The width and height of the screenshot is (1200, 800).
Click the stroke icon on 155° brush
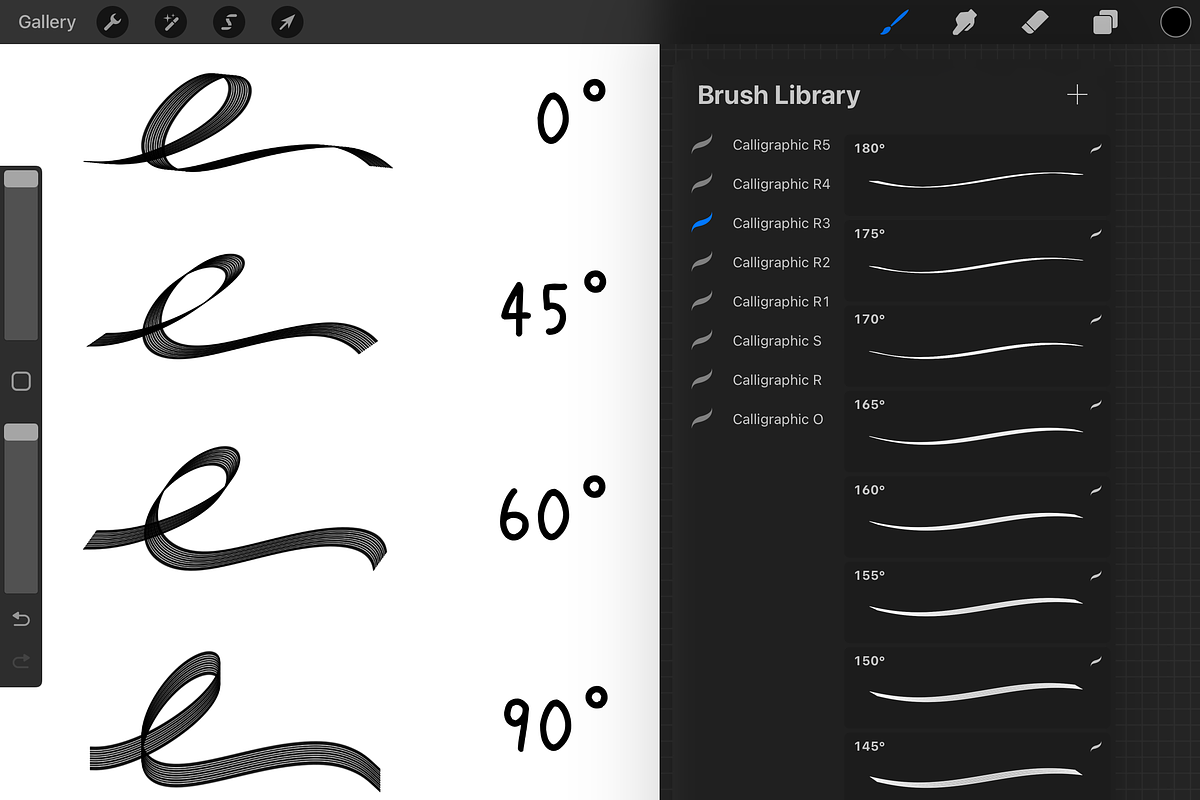click(1095, 576)
